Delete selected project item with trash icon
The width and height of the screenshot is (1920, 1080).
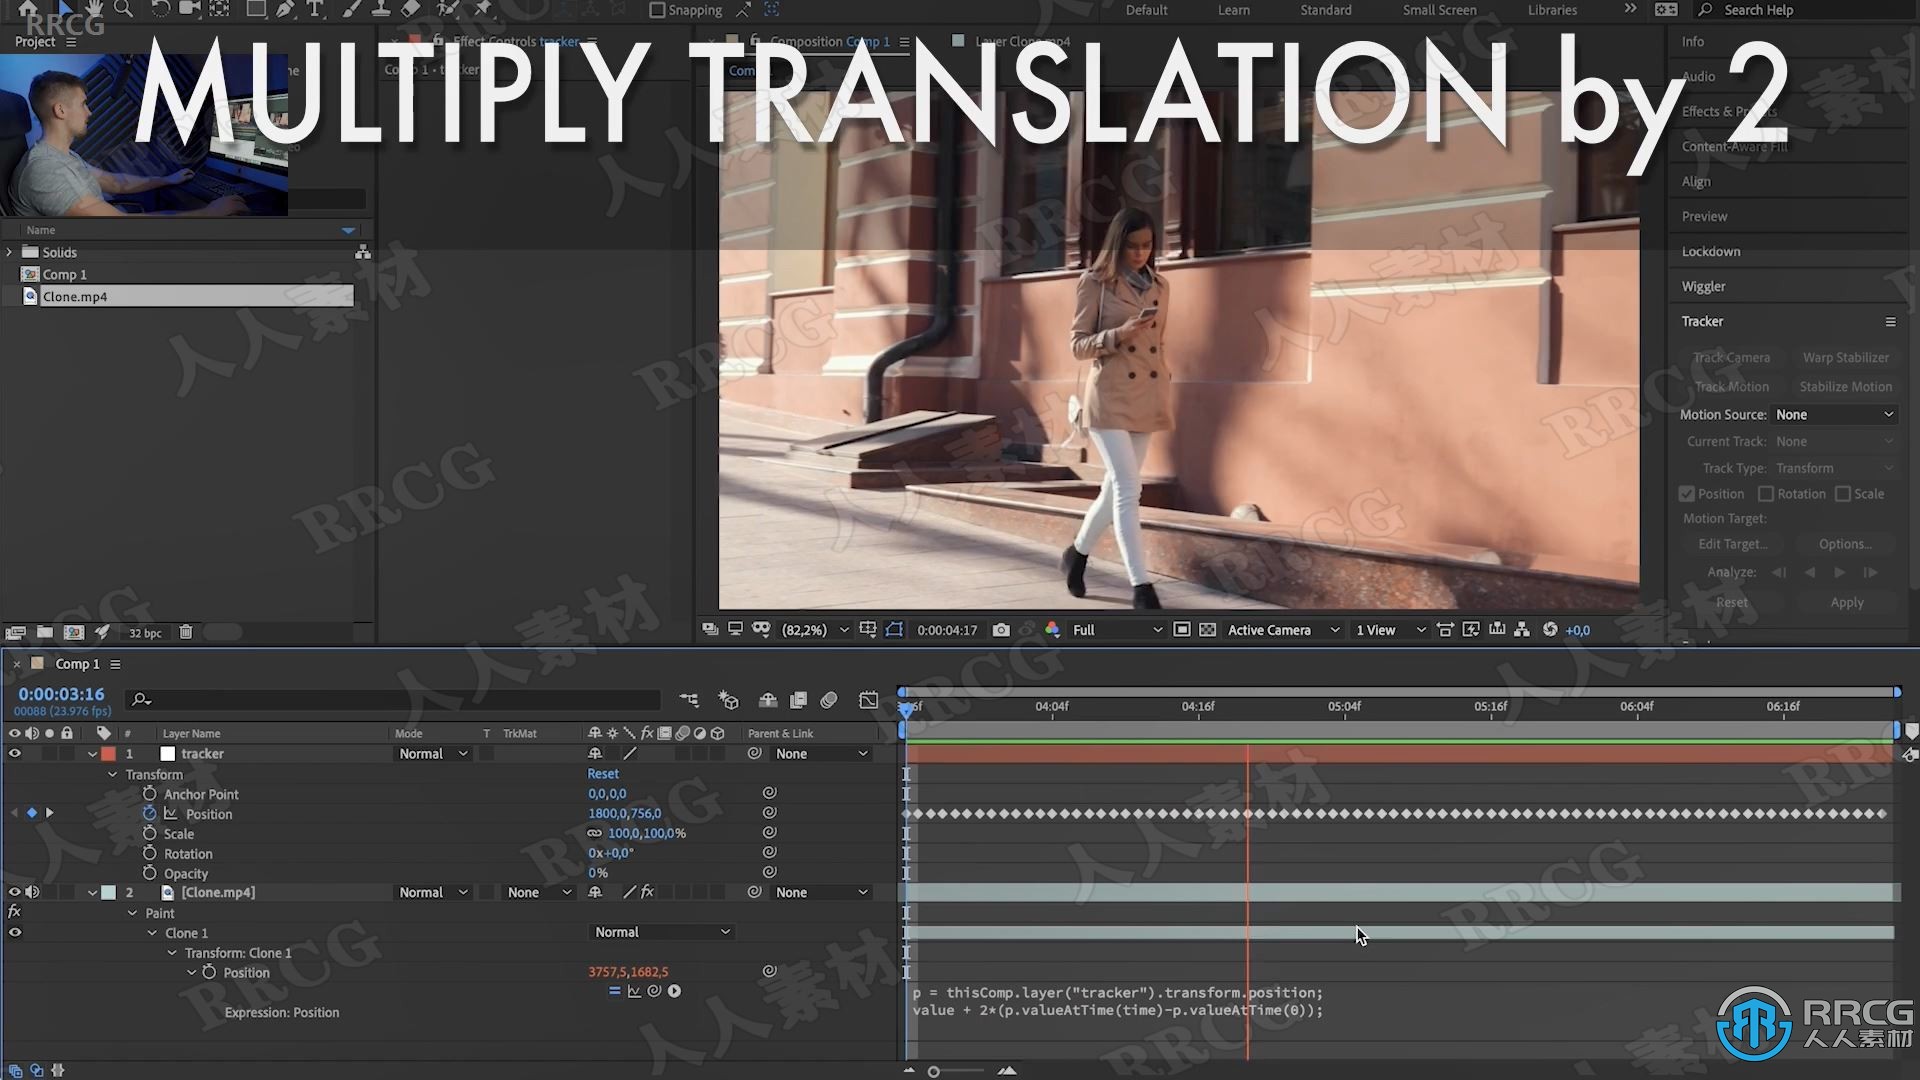click(x=185, y=632)
